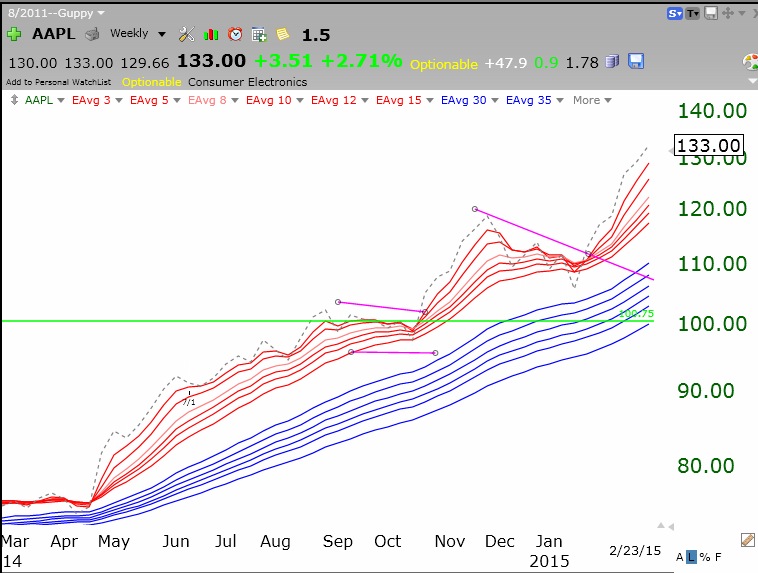Toggle the L logarithmic scale button
The image size is (758, 573).
(x=691, y=558)
